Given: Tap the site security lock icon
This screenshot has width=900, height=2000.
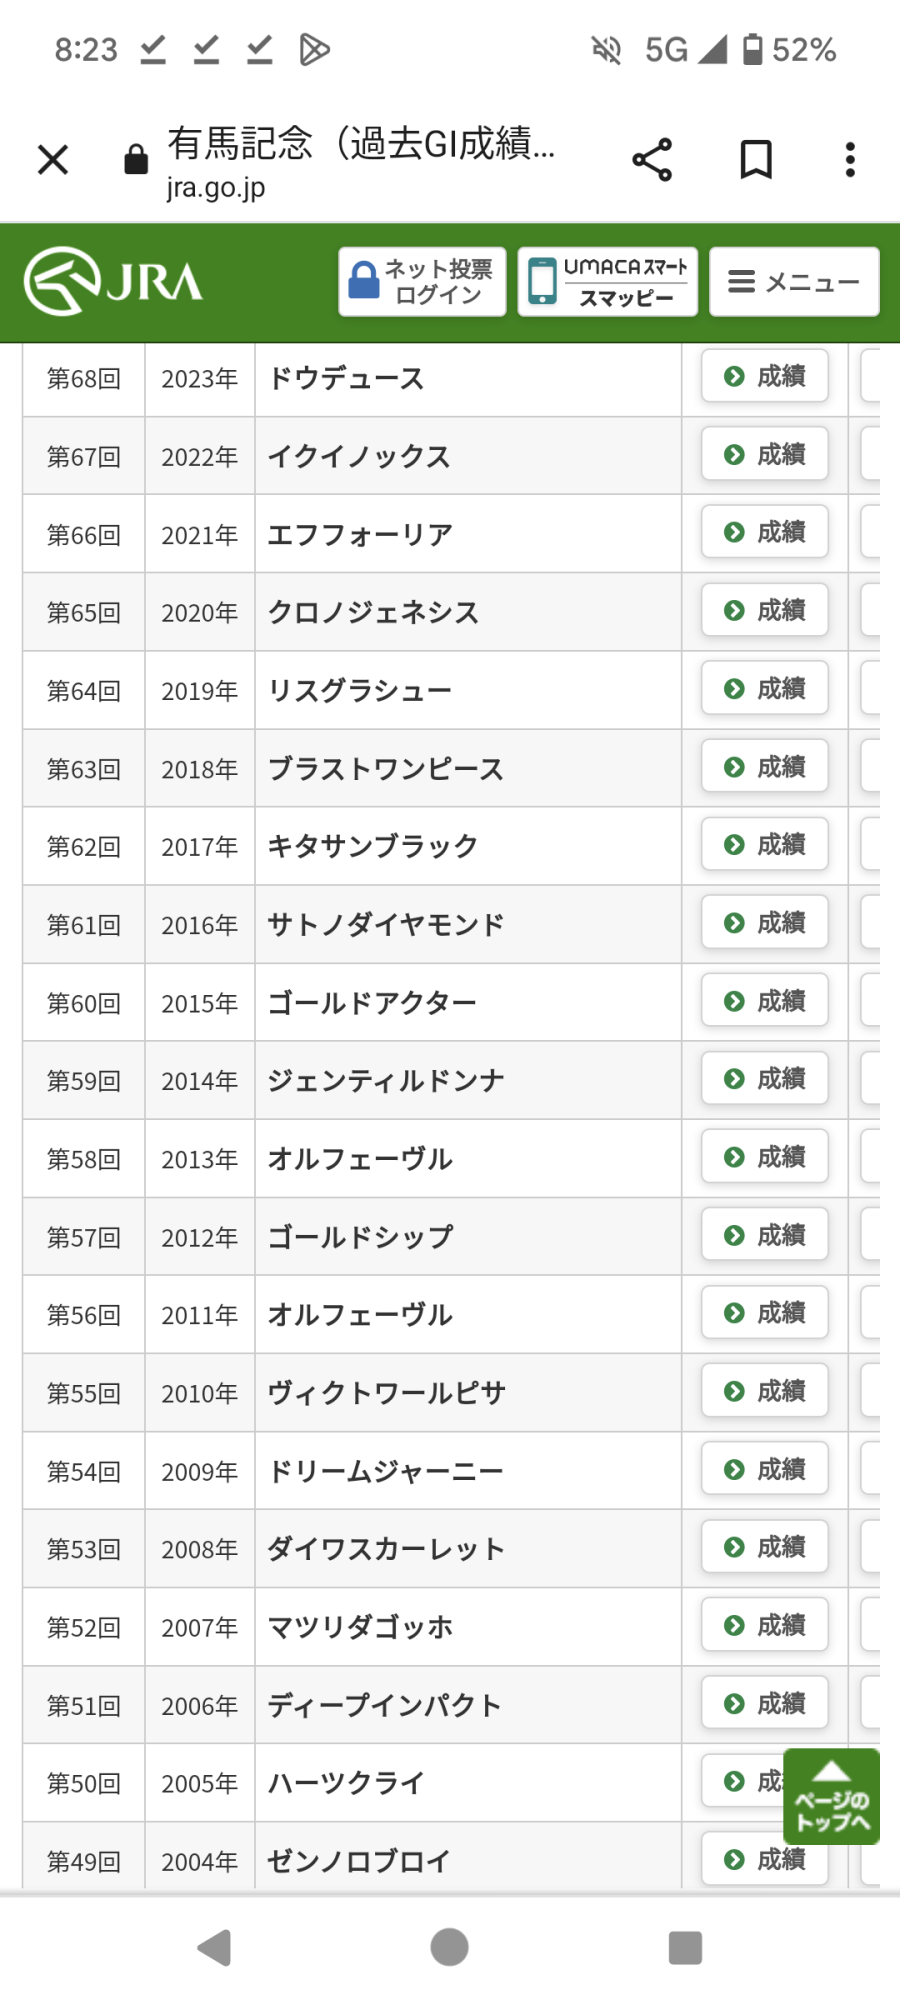Looking at the screenshot, I should 136,160.
